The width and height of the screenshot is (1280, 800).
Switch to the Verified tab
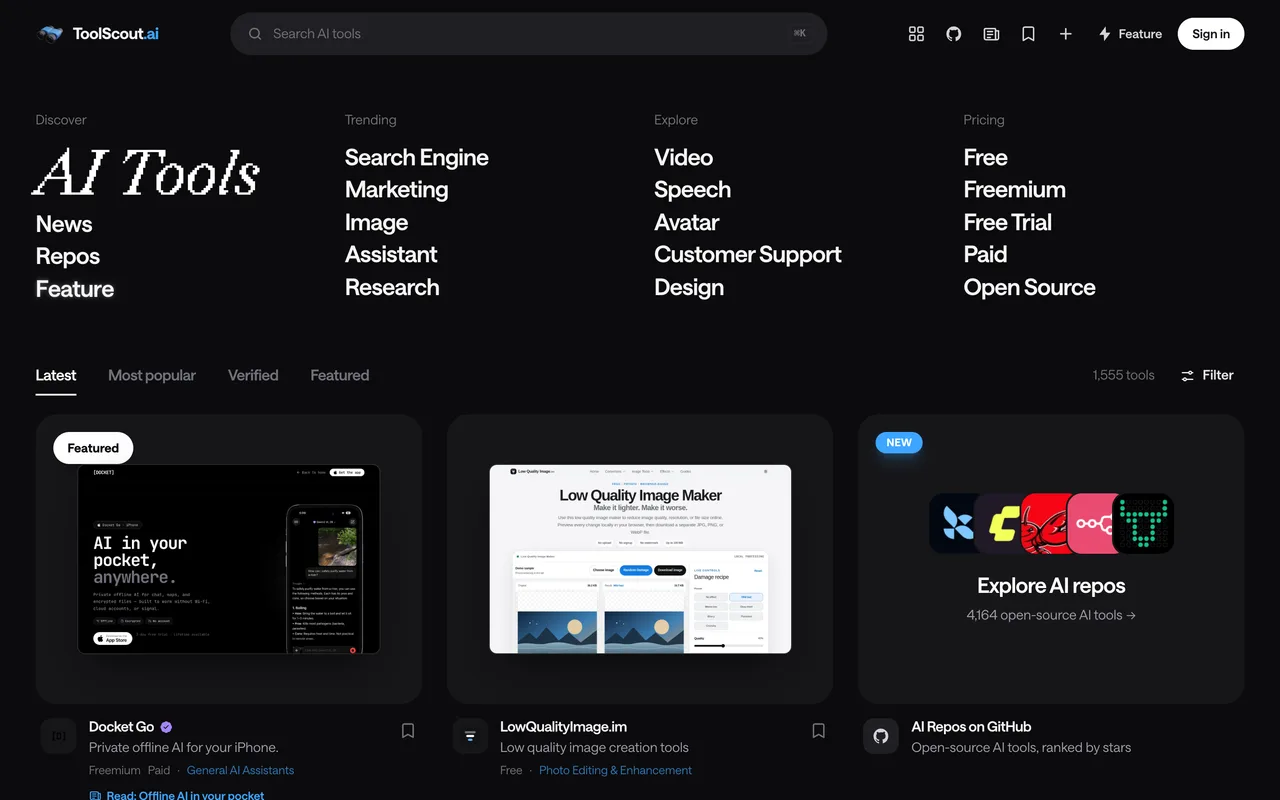tap(253, 375)
